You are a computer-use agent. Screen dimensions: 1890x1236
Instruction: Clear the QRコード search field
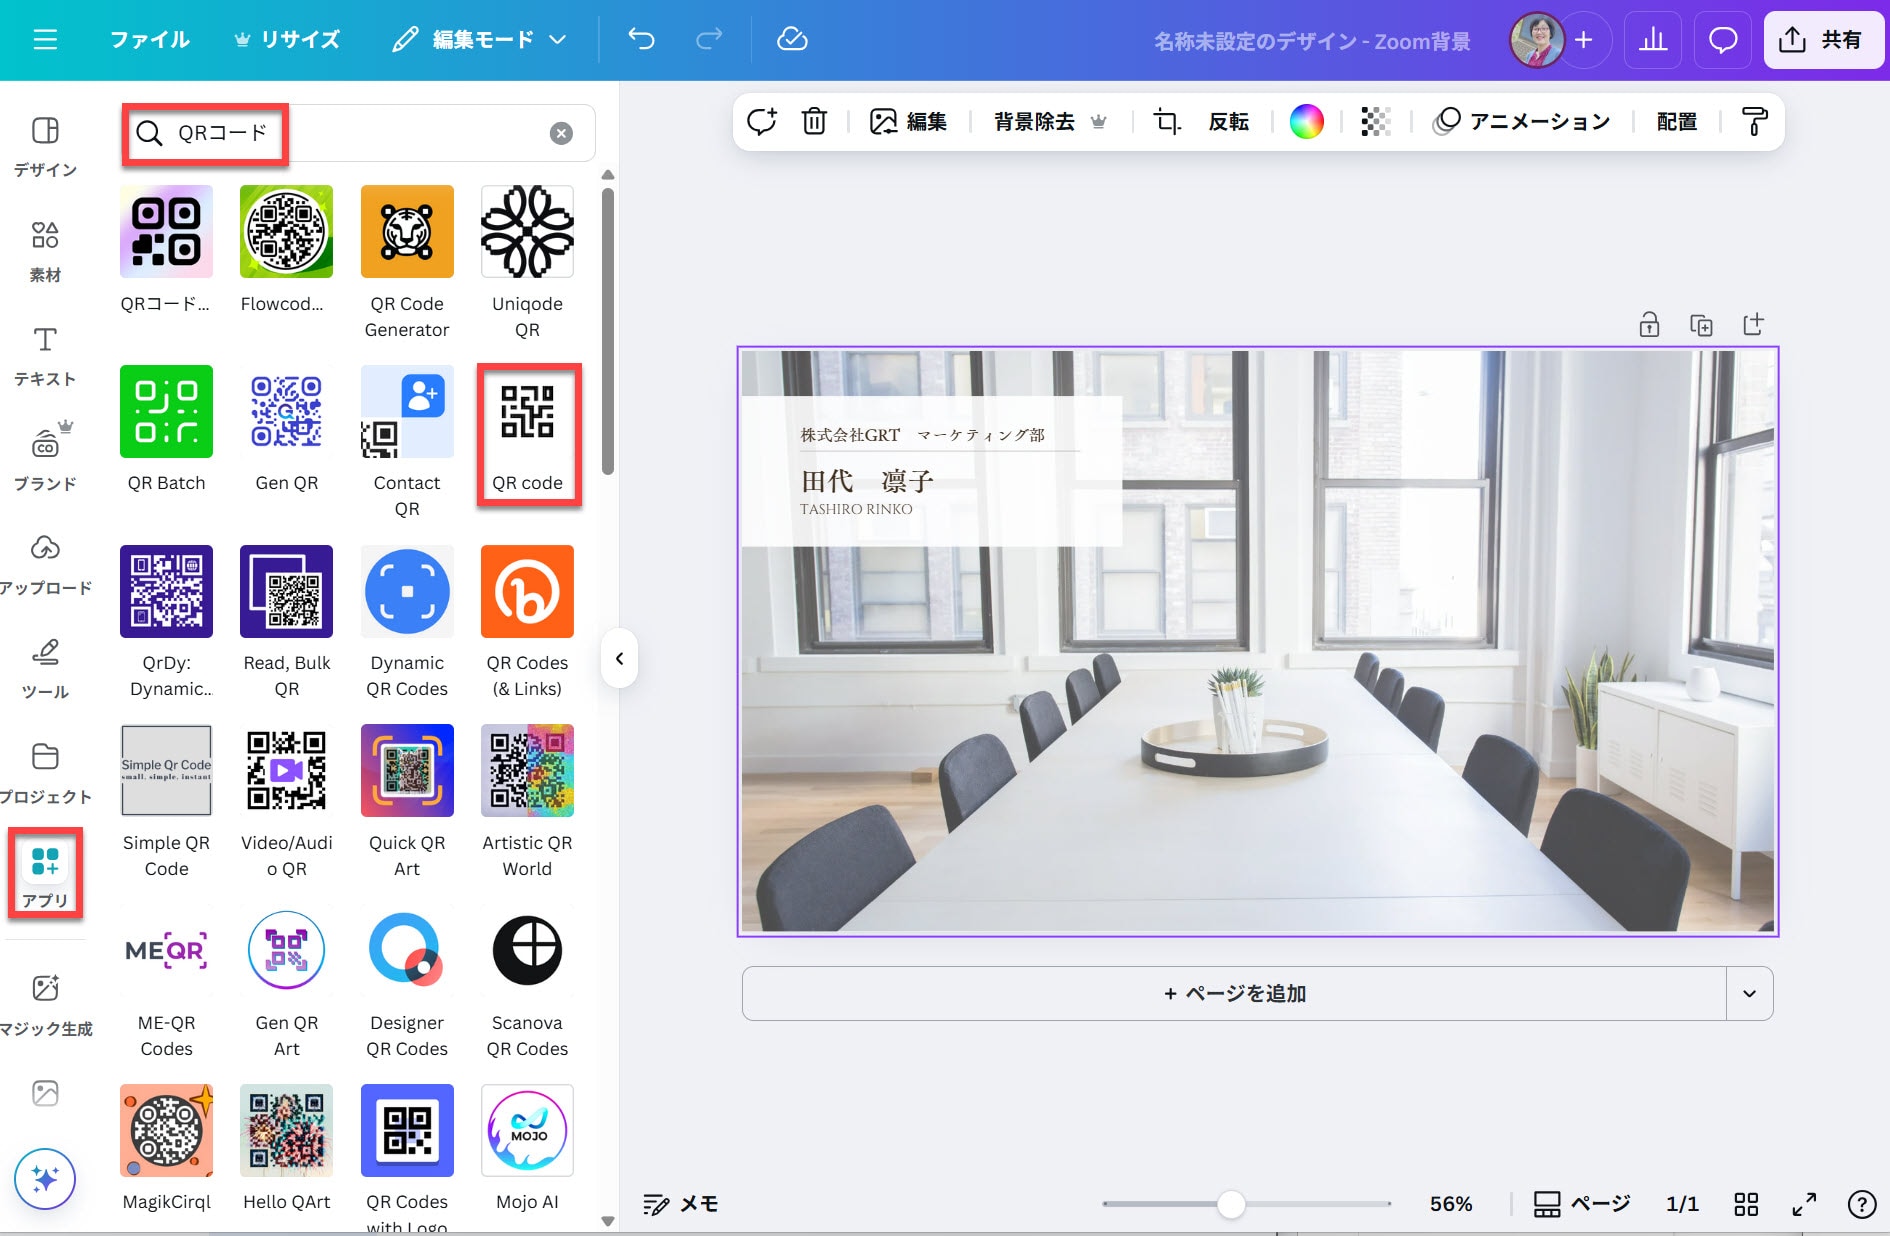[x=561, y=133]
